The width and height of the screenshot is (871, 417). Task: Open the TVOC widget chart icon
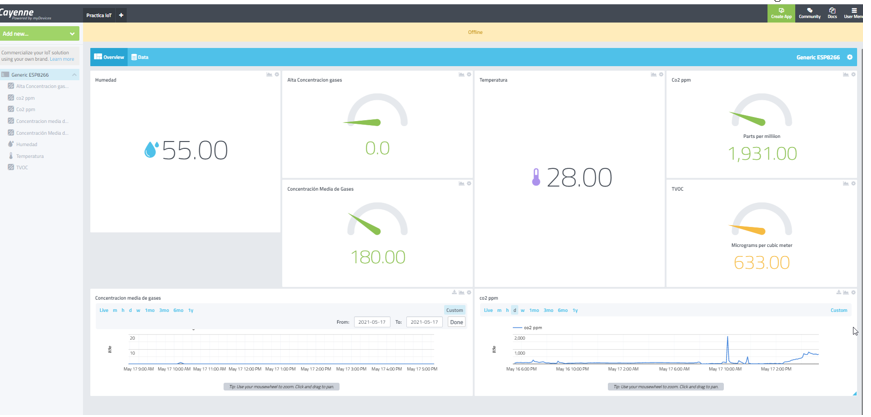(x=846, y=184)
